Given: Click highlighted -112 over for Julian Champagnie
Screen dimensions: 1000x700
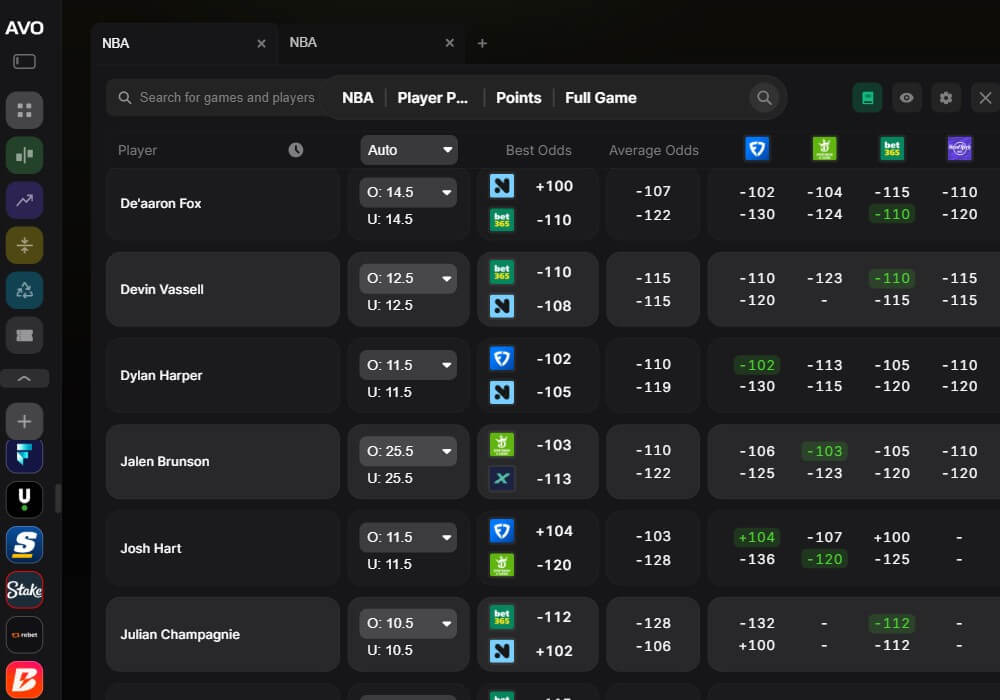Looking at the screenshot, I should pyautogui.click(x=892, y=623).
